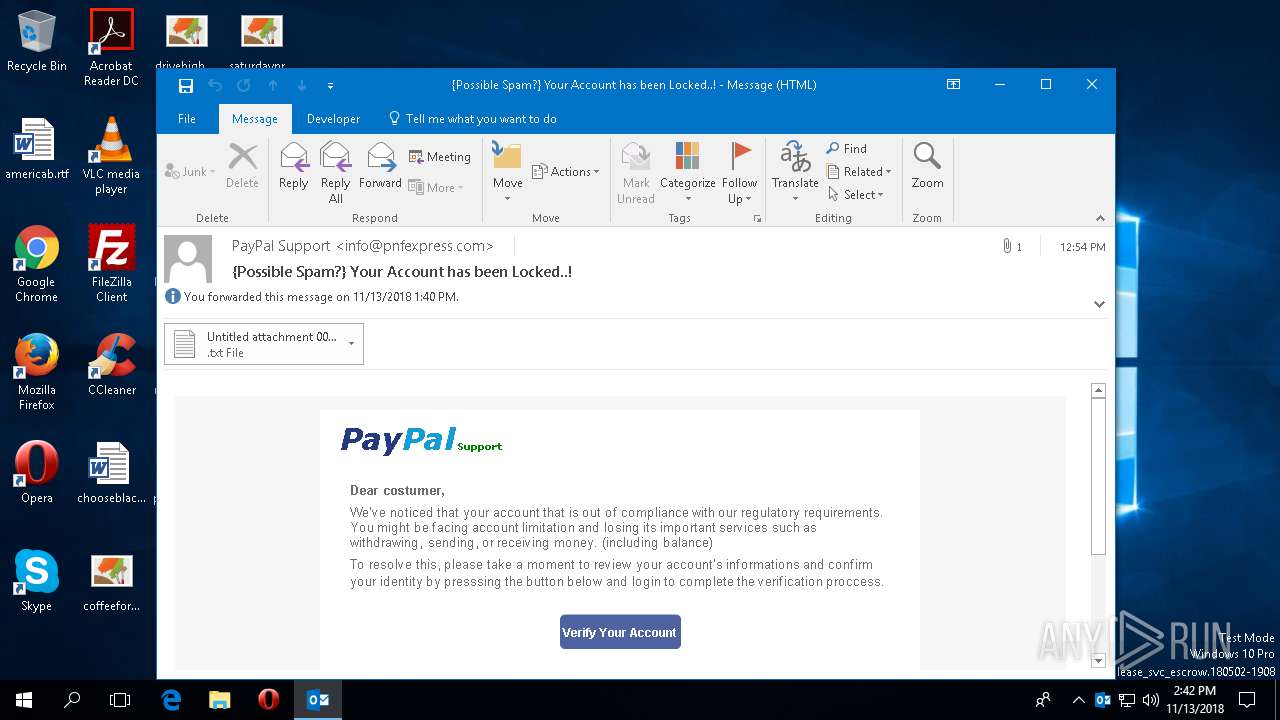Screen dimensions: 1280x720
Task: Open the Select dropdown
Action: (x=857, y=195)
